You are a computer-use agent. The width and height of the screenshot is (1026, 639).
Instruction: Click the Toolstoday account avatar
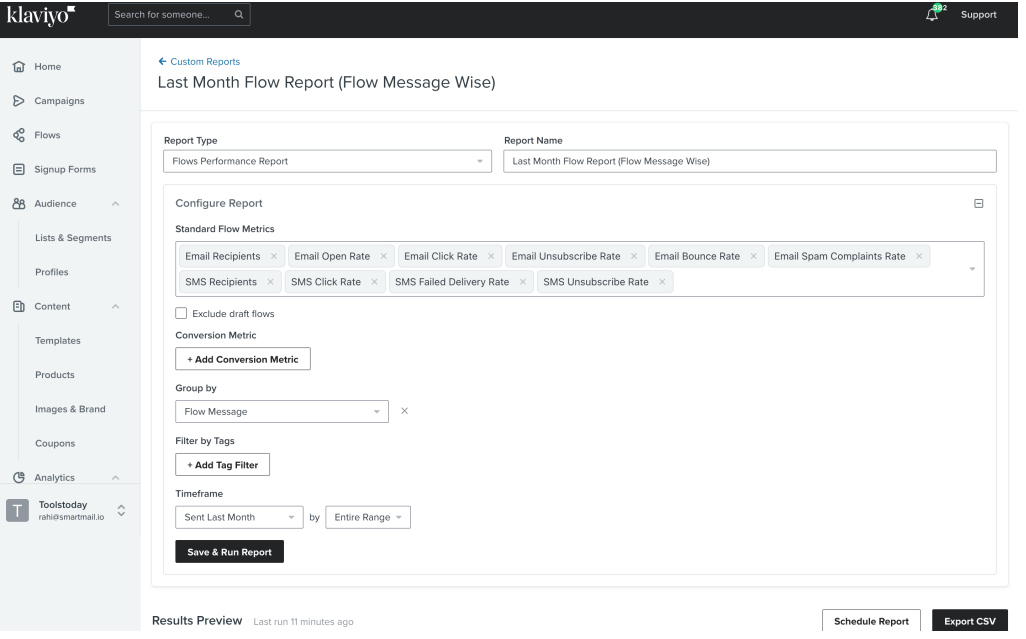[18, 510]
